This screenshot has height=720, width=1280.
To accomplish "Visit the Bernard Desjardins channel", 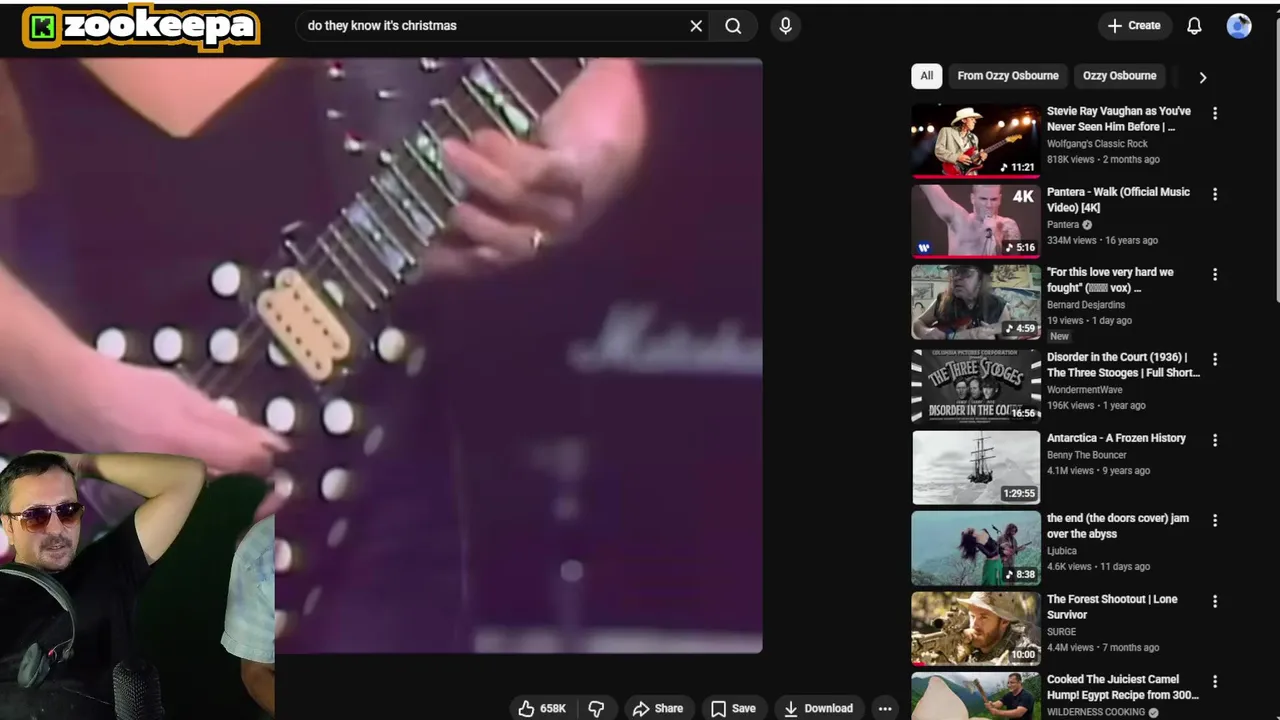I will (x=1086, y=305).
